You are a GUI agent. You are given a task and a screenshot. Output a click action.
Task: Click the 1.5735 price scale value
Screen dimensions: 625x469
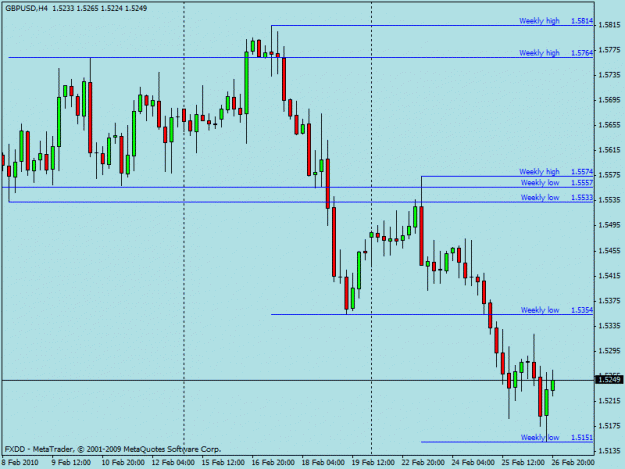point(609,75)
